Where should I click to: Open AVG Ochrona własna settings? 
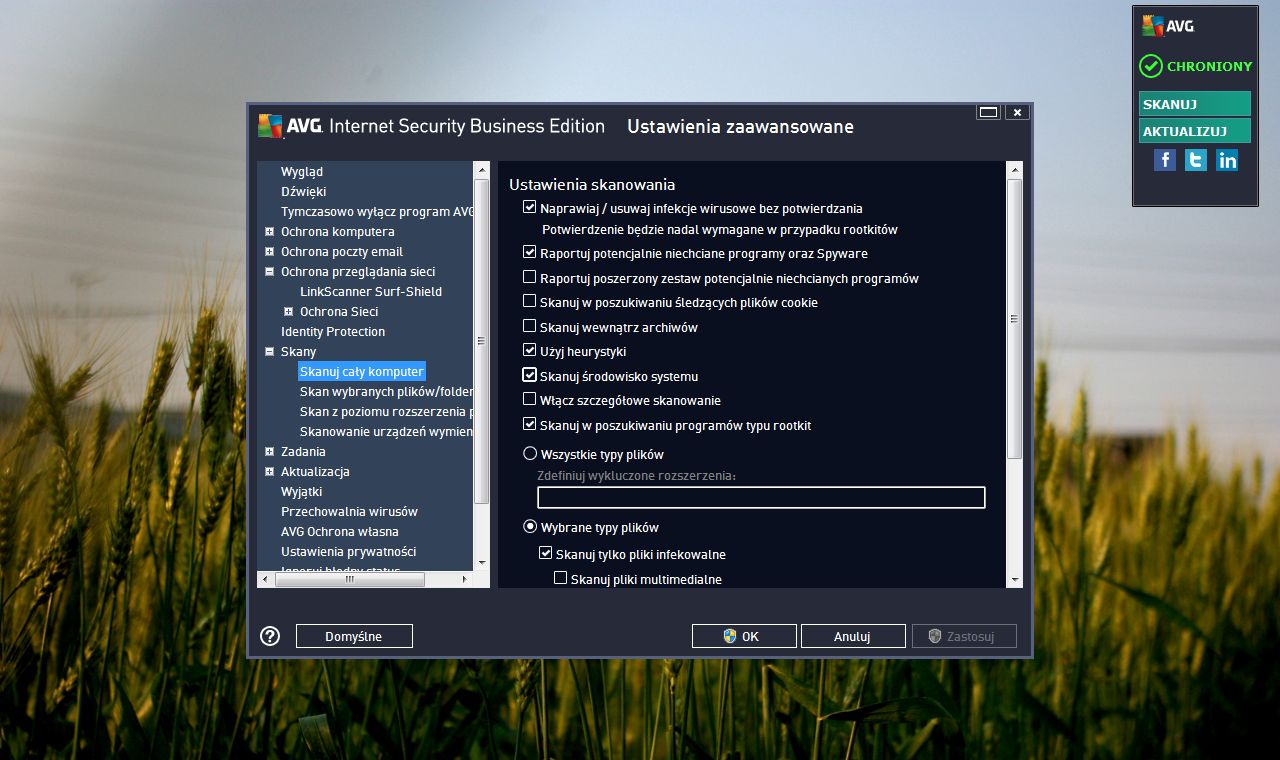point(340,532)
